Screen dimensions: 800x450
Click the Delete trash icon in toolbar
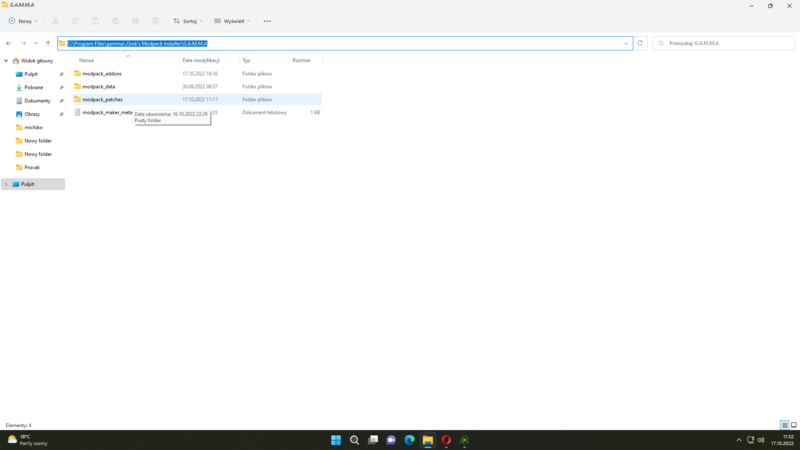[155, 21]
